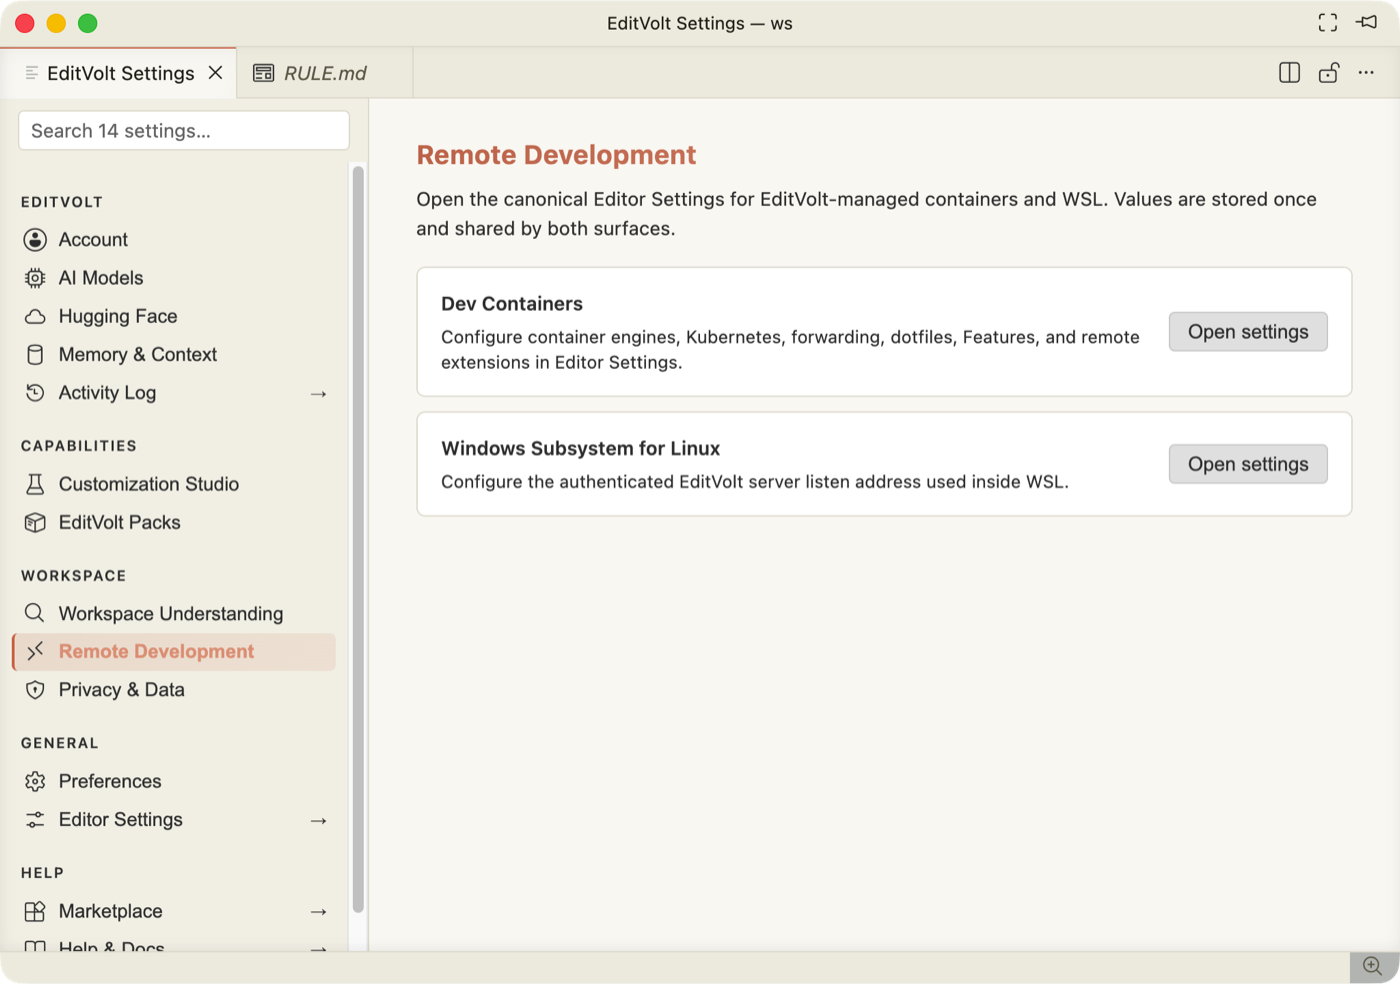Click the Windows Subsystem for Linux title

click(581, 449)
